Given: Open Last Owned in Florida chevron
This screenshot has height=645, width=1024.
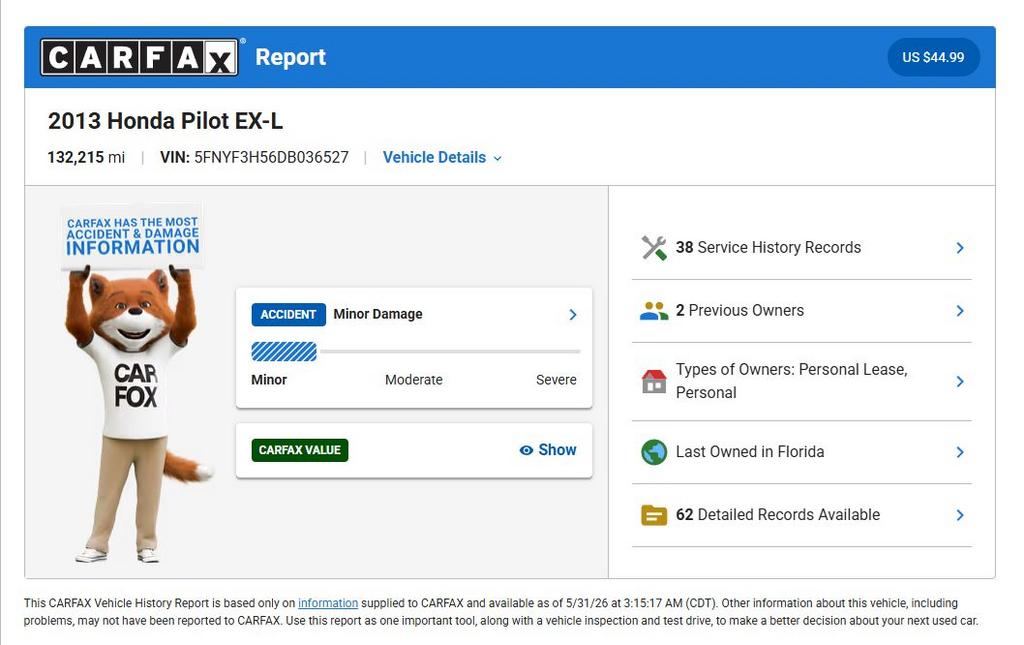Looking at the screenshot, I should pyautogui.click(x=960, y=452).
